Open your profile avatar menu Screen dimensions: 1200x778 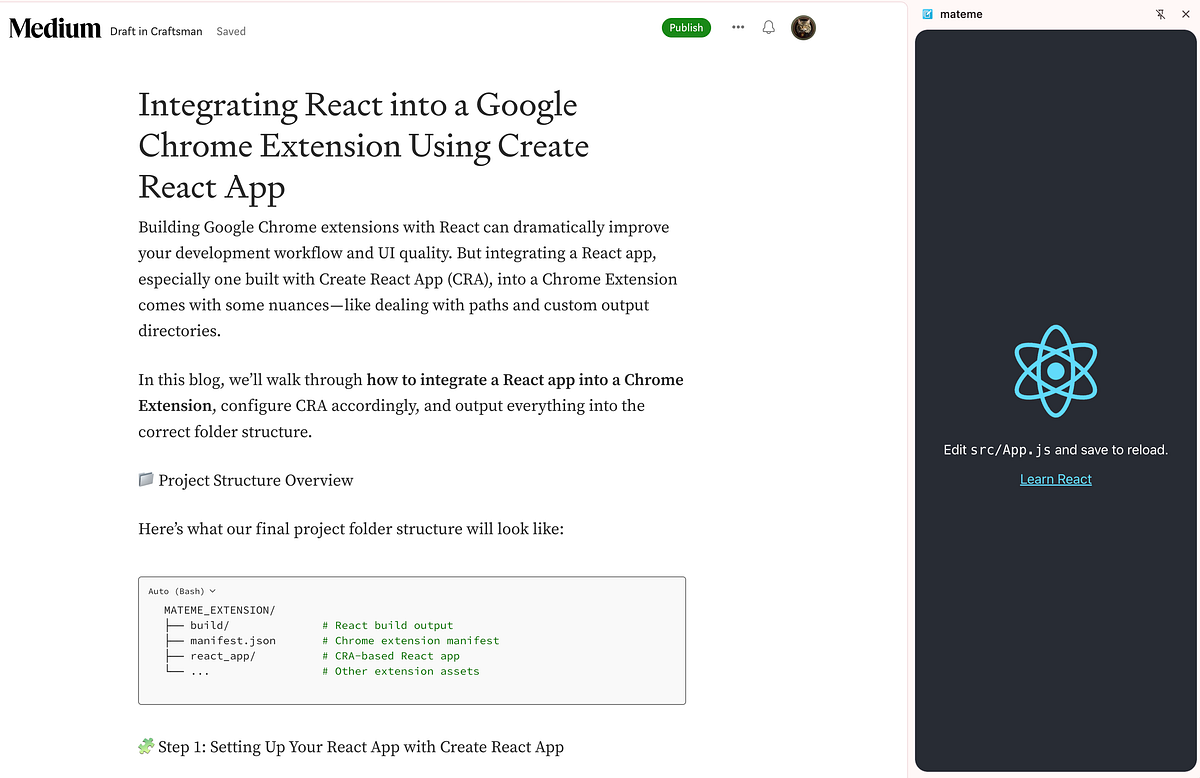803,27
